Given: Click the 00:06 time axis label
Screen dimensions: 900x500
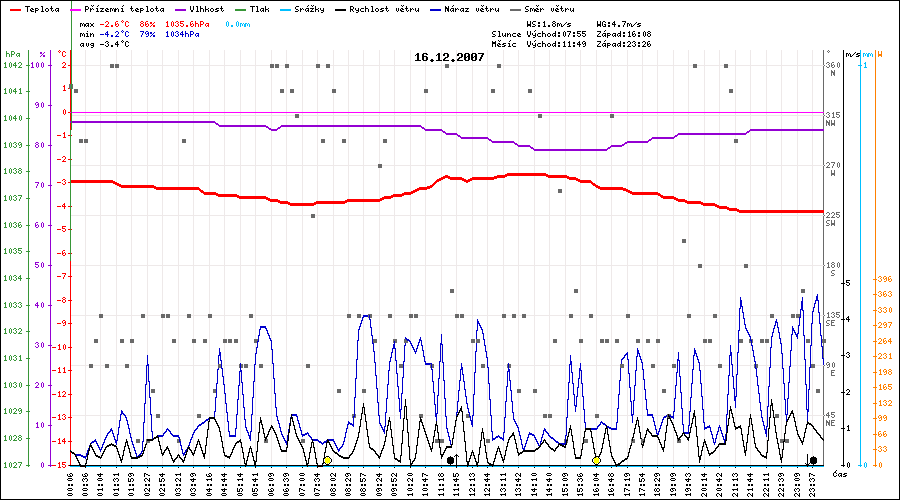Looking at the screenshot, I should tap(70, 485).
